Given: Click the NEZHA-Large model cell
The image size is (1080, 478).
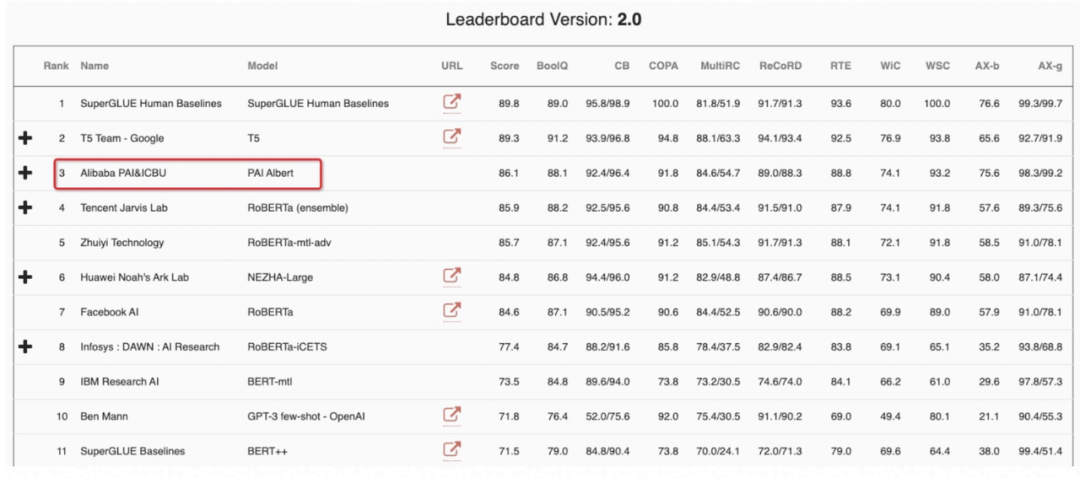Looking at the screenshot, I should point(282,277).
